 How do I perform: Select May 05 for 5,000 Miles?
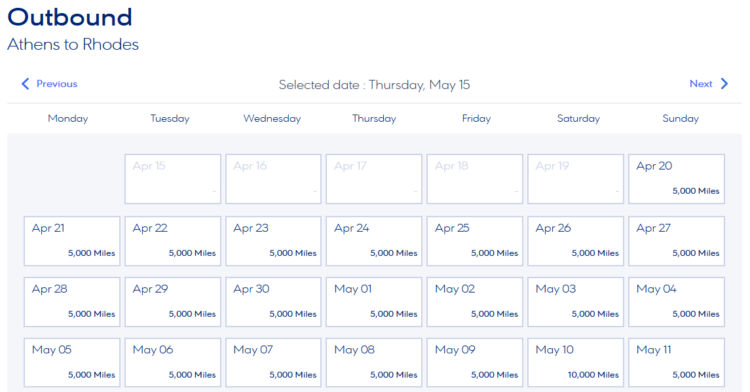point(72,362)
